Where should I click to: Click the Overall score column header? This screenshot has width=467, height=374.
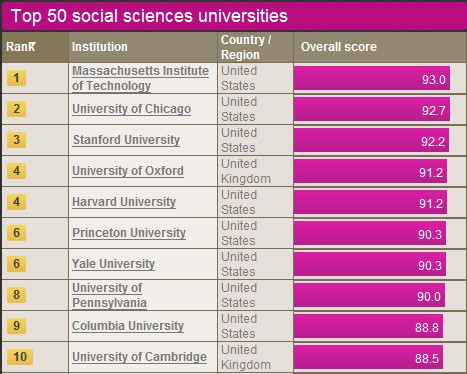pos(339,47)
